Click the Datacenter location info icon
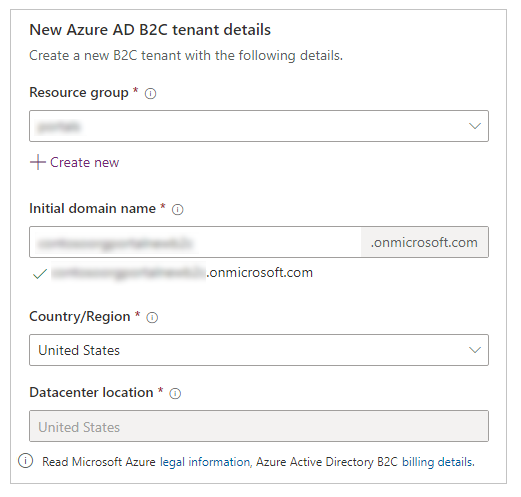The image size is (521, 497). [x=175, y=394]
